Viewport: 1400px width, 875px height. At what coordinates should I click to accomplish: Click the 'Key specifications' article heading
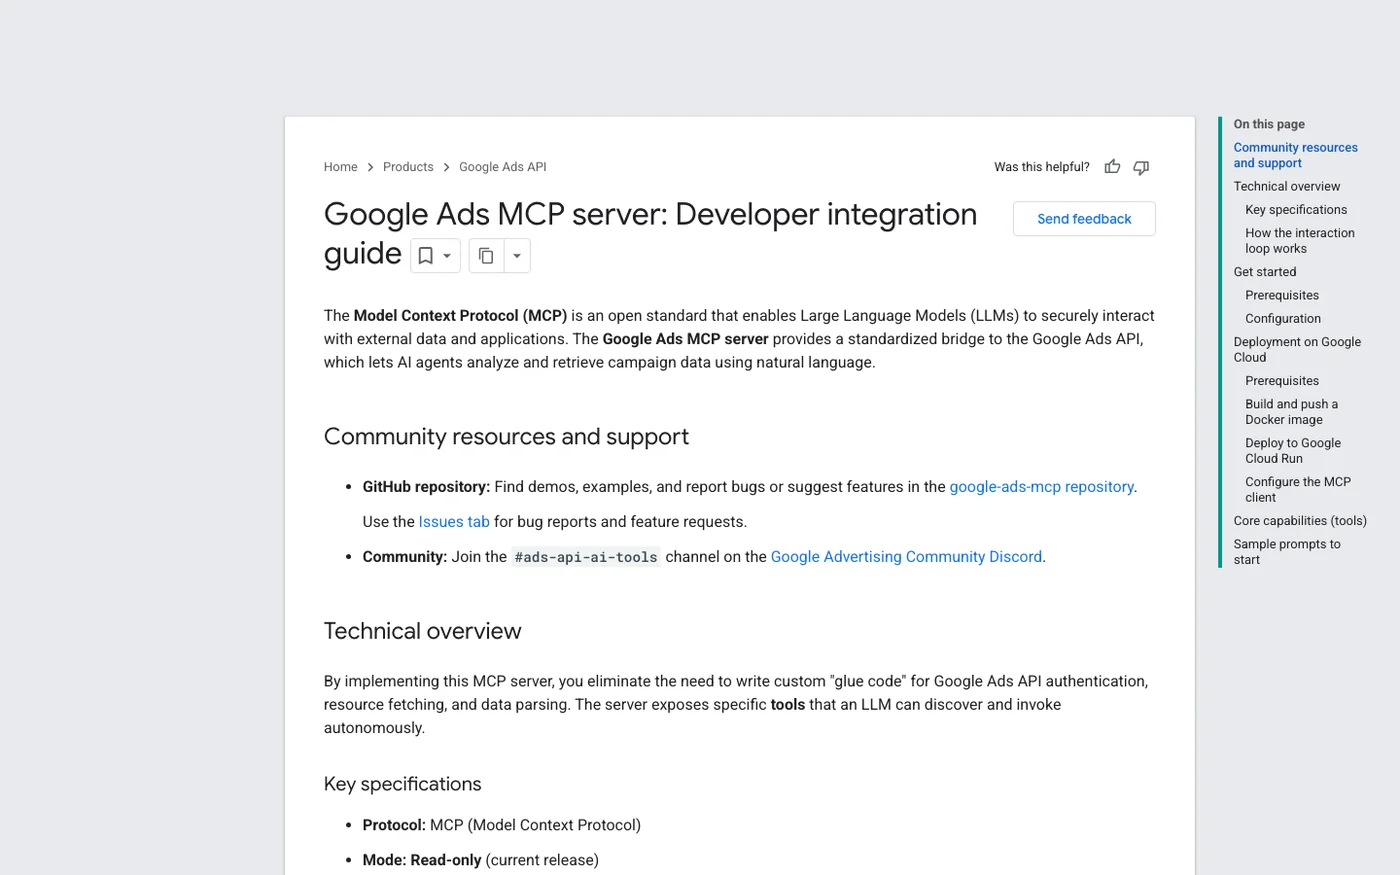[402, 784]
